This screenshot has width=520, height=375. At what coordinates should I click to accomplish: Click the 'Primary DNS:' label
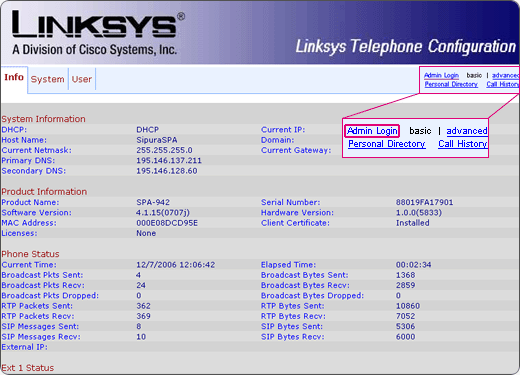pyautogui.click(x=28, y=161)
